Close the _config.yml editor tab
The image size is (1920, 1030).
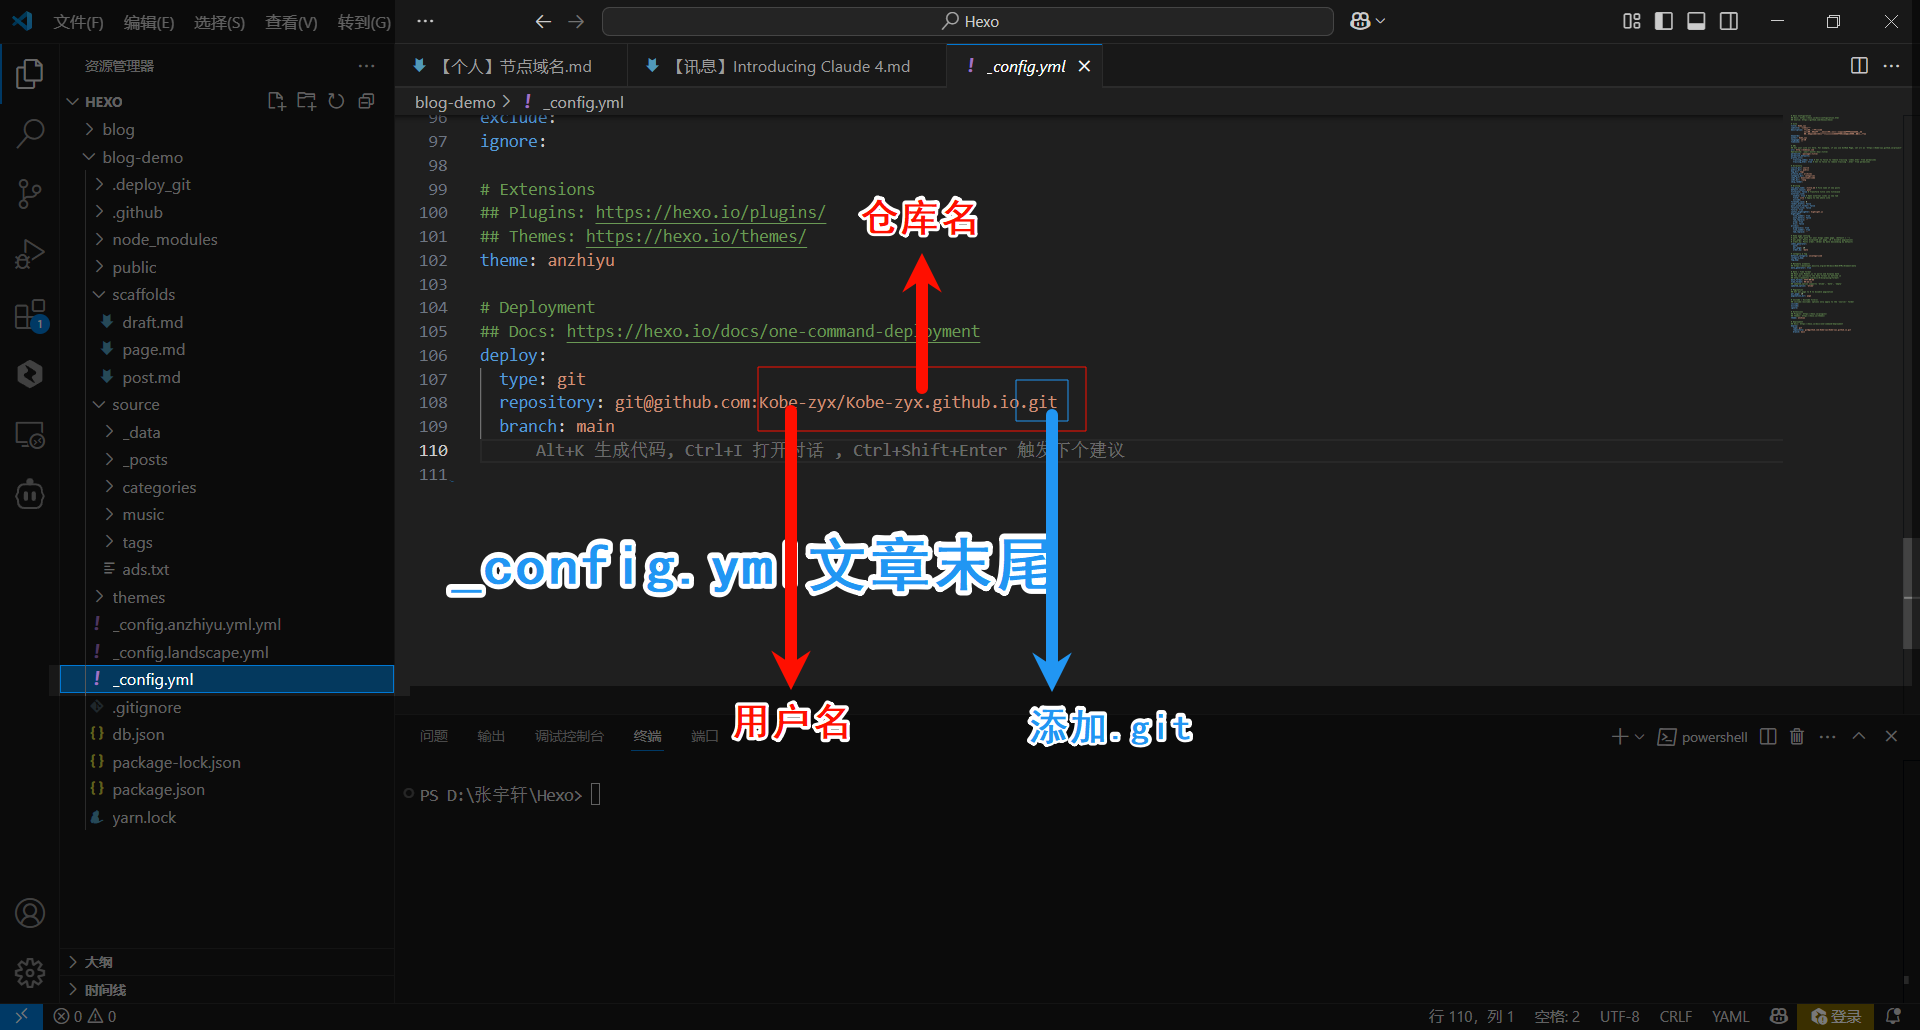[x=1084, y=66]
